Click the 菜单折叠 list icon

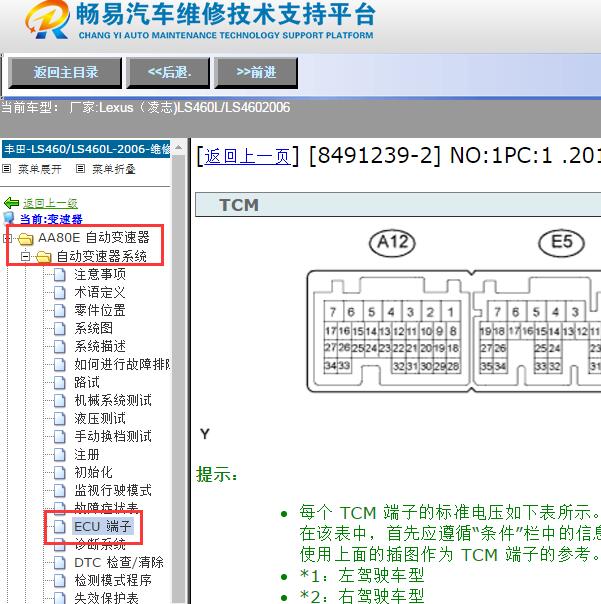(x=81, y=169)
